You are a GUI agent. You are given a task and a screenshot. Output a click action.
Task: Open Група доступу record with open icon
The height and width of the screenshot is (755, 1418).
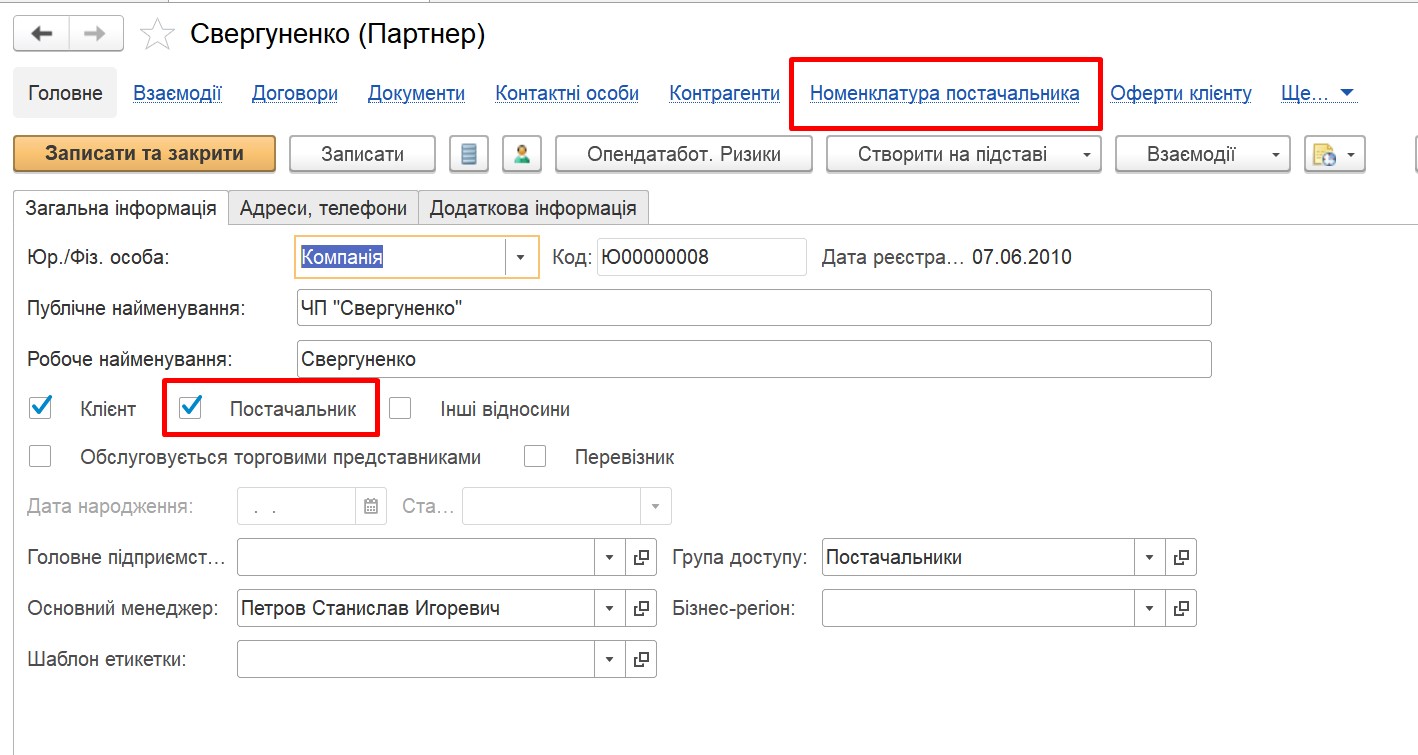1181,557
